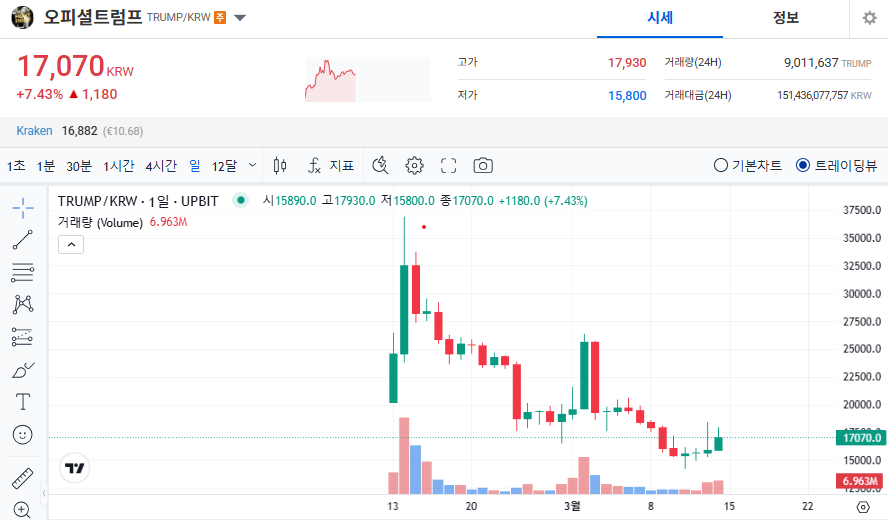The width and height of the screenshot is (888, 520).
Task: Select the 30분 interval
Action: point(79,165)
